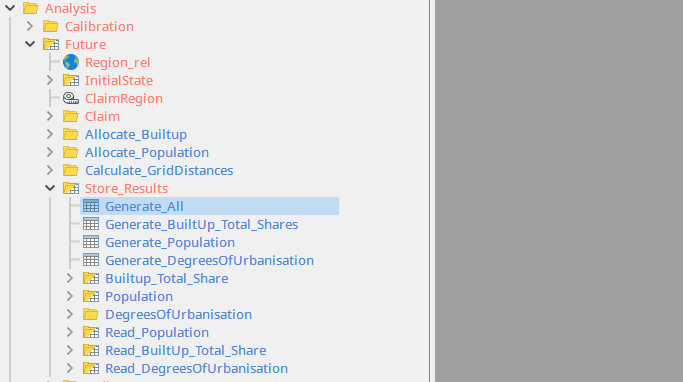
Task: Select the Future tree item
Action: [x=85, y=44]
